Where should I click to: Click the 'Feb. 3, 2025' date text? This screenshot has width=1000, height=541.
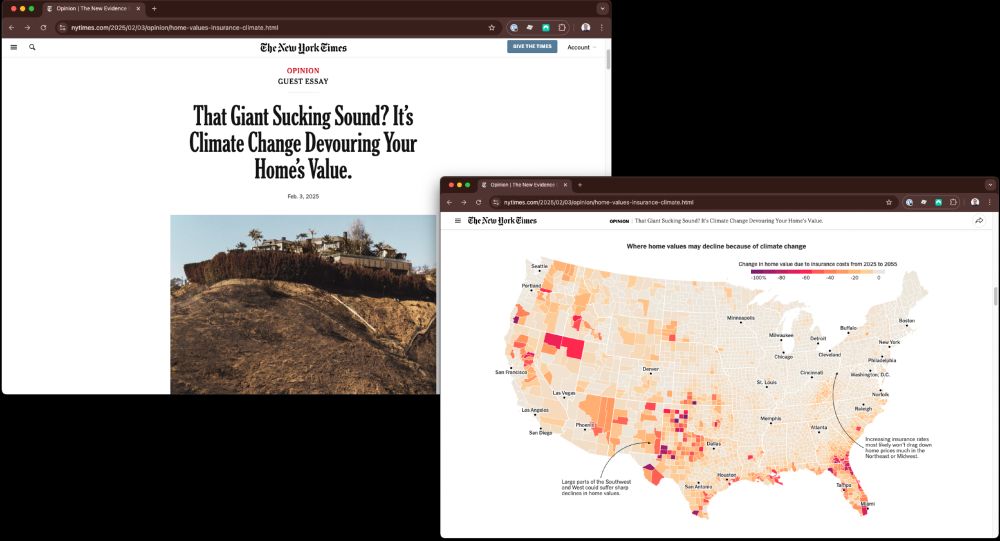coord(303,196)
